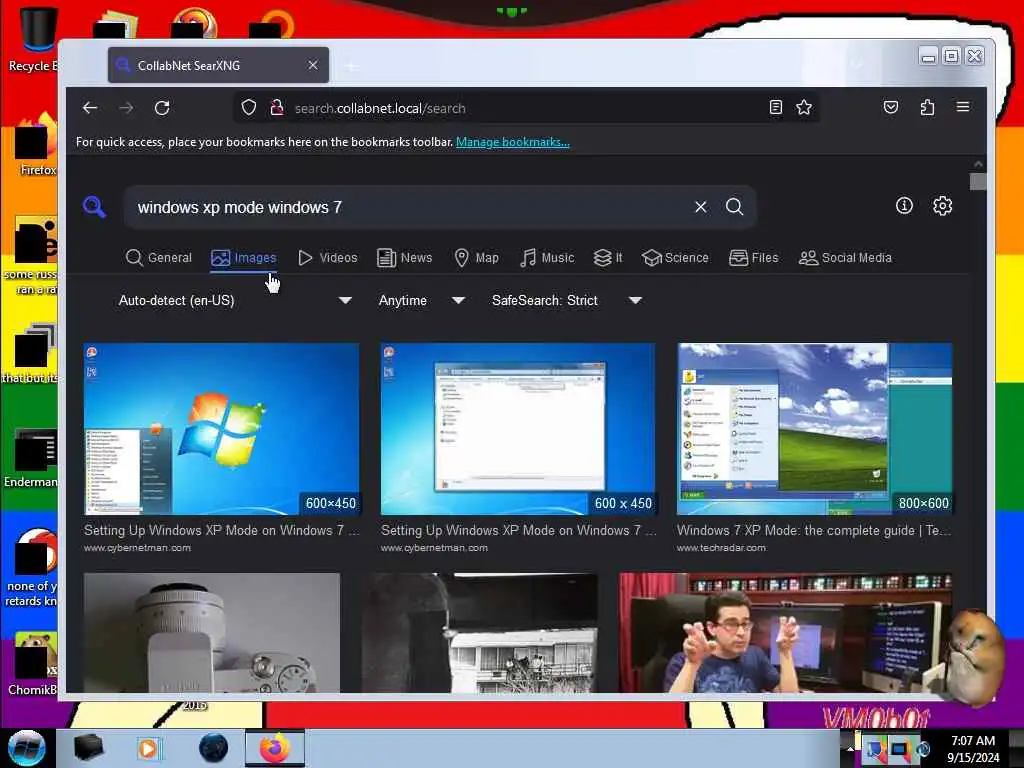
Task: Open the man with glasses thumbnail
Action: 785,632
